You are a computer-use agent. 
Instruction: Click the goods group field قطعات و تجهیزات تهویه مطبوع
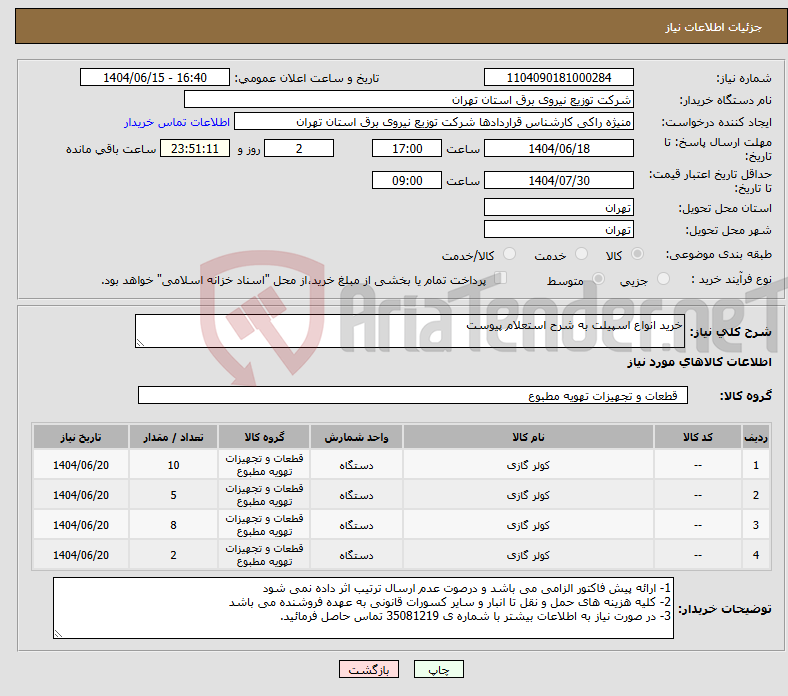point(413,395)
